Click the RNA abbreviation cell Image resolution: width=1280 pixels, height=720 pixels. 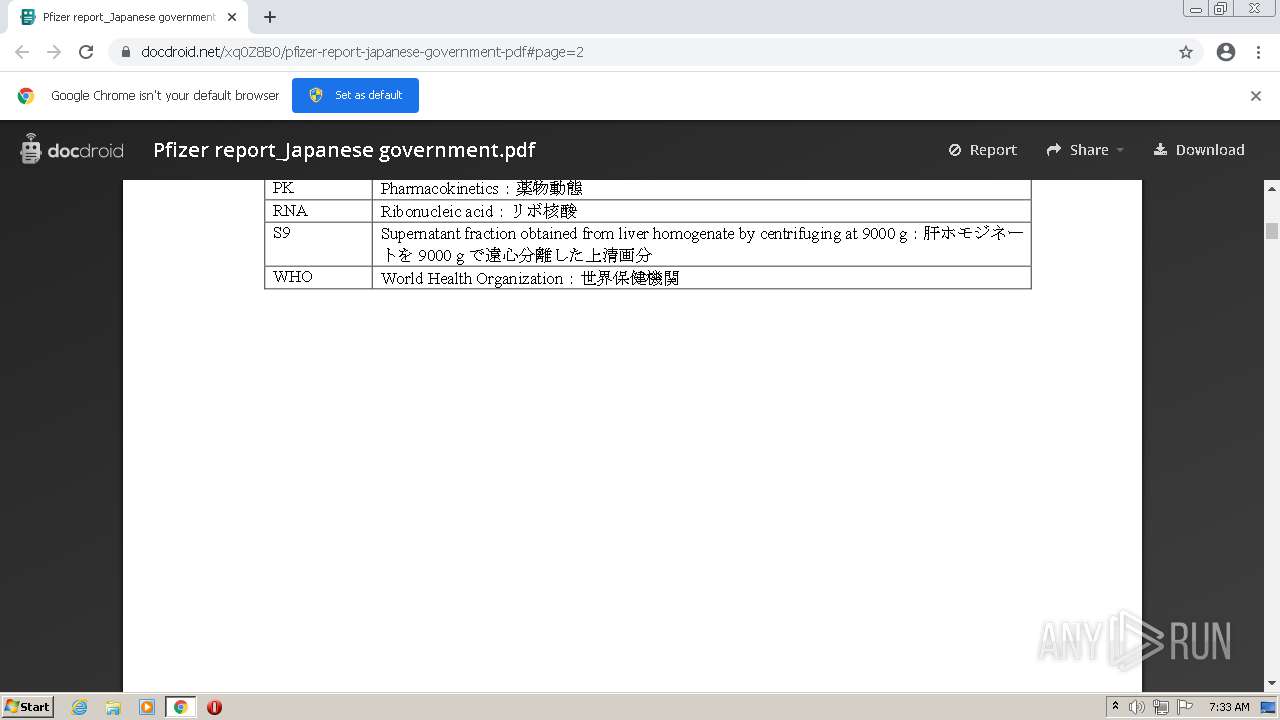pos(318,211)
